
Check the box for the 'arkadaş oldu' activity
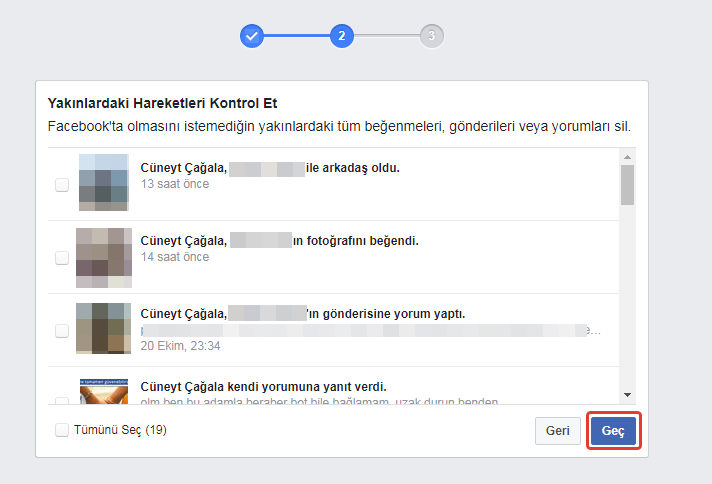62,184
